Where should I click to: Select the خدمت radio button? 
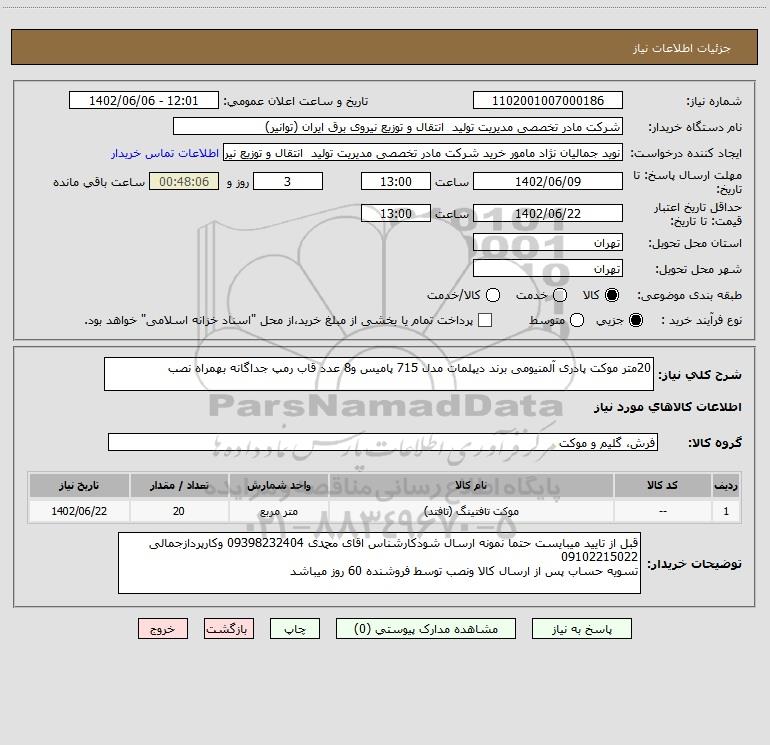coord(560,295)
